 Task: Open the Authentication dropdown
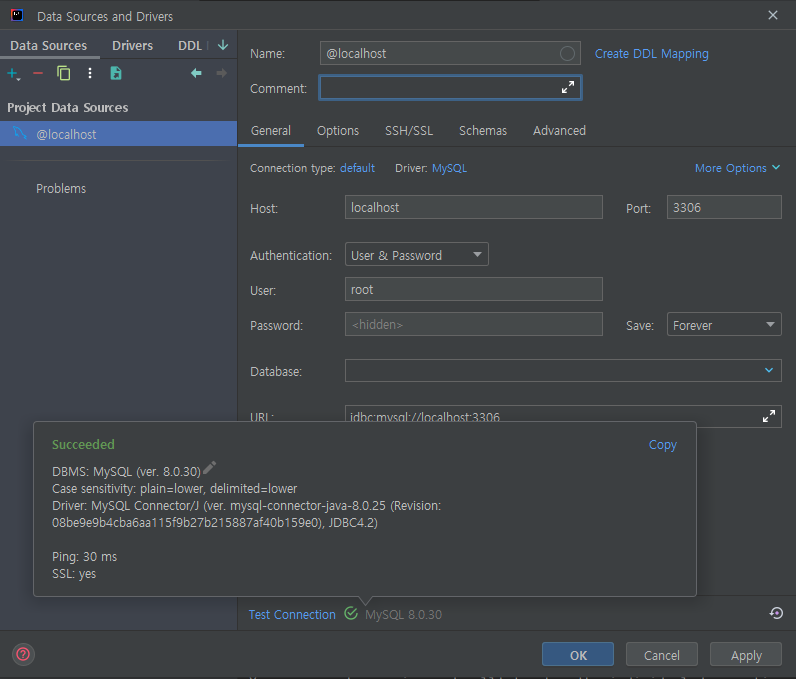point(416,254)
